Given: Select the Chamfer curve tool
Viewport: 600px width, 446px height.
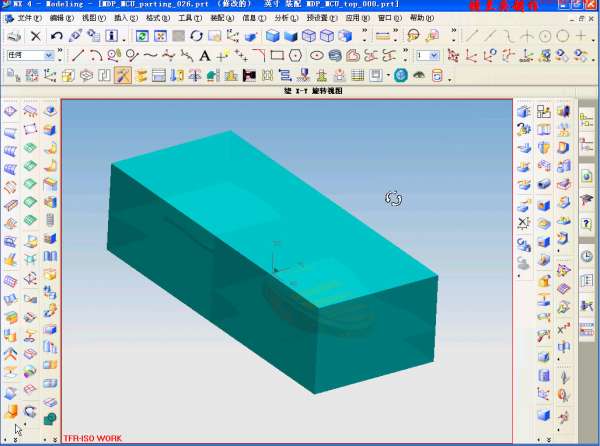Looking at the screenshot, I should tap(259, 55).
